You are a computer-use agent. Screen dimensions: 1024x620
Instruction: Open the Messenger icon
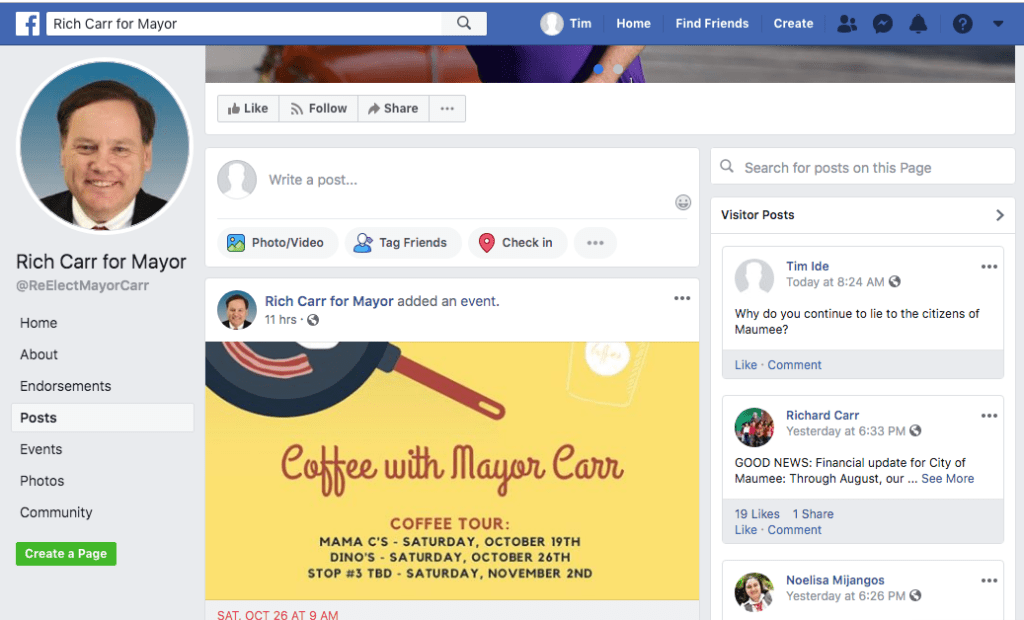point(882,24)
